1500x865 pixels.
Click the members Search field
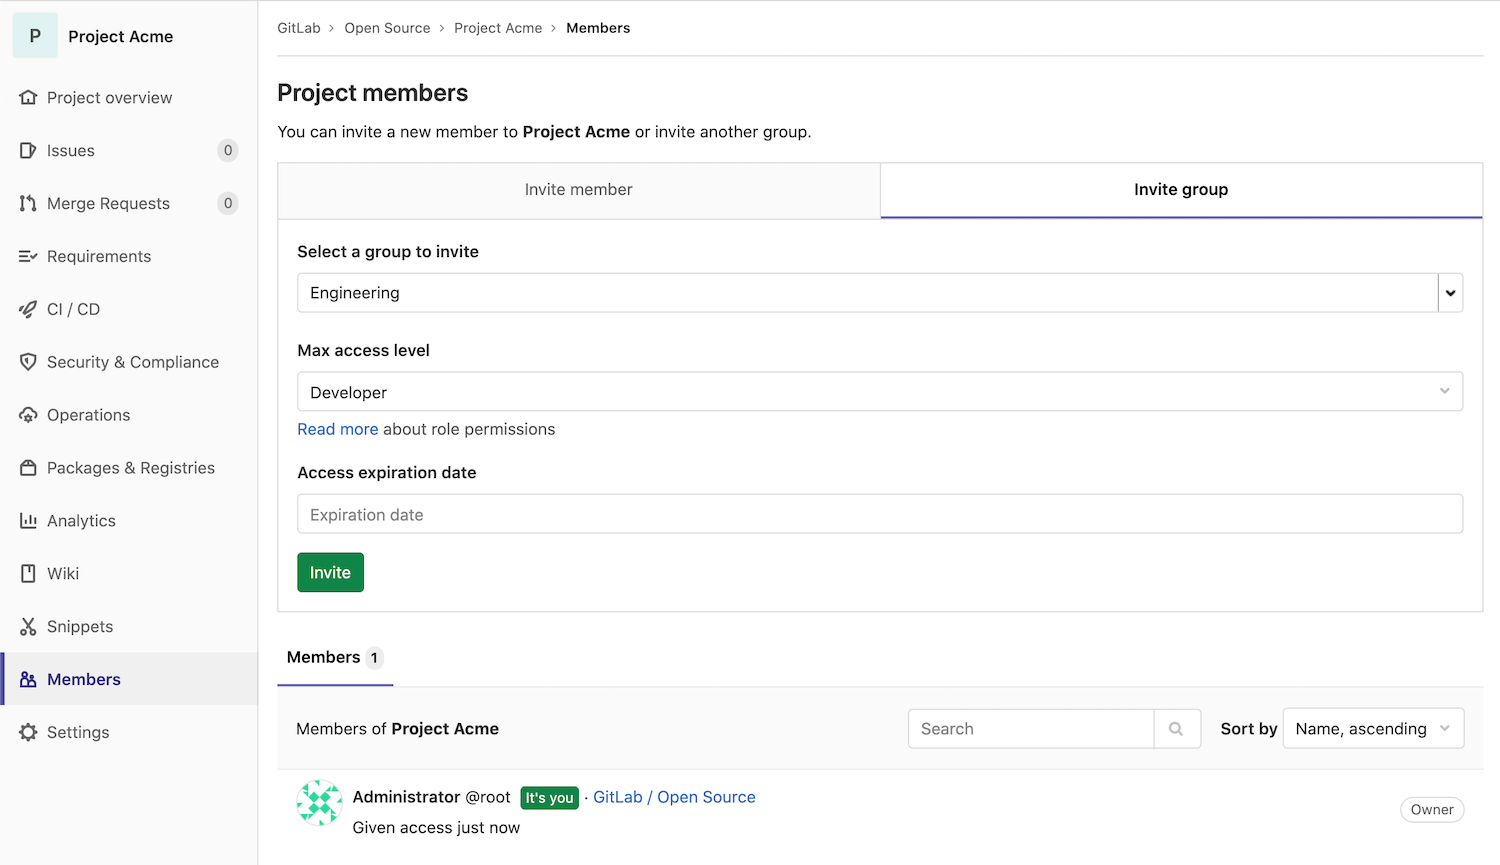tap(1030, 729)
